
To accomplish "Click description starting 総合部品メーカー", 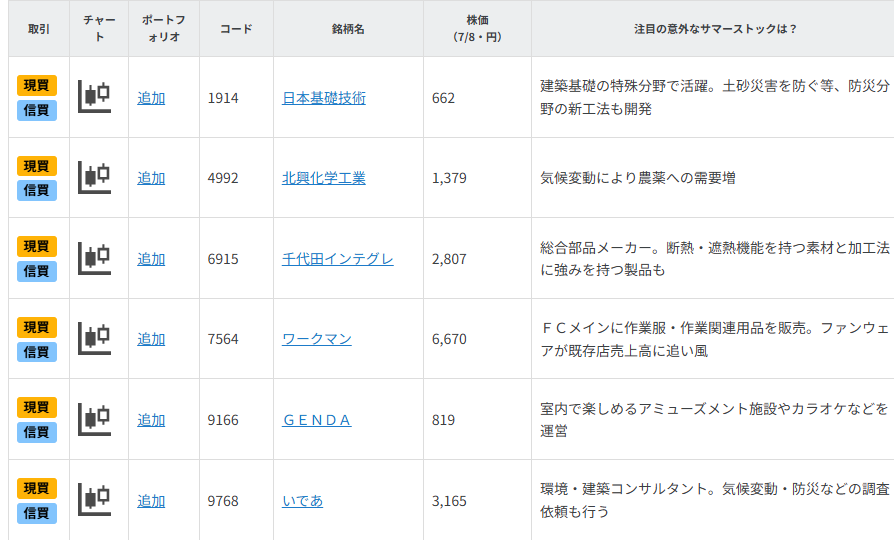I will pyautogui.click(x=715, y=259).
